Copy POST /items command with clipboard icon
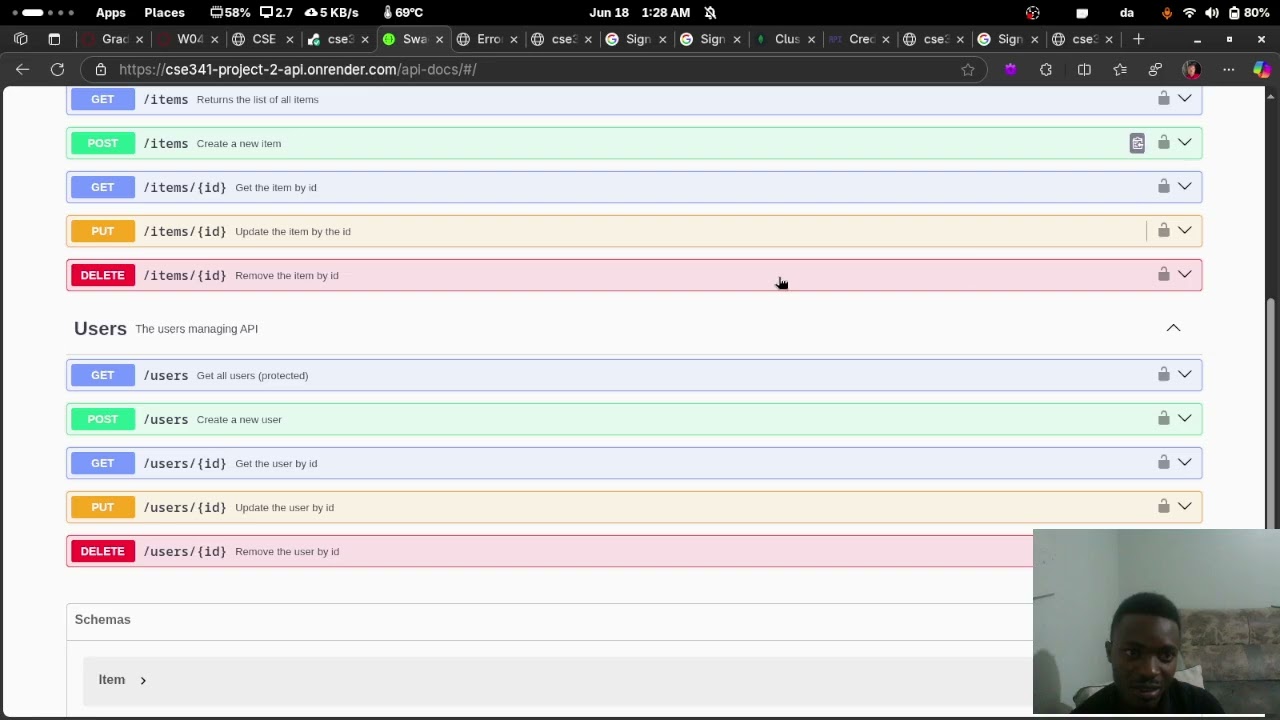Viewport: 1280px width, 720px height. coord(1137,143)
